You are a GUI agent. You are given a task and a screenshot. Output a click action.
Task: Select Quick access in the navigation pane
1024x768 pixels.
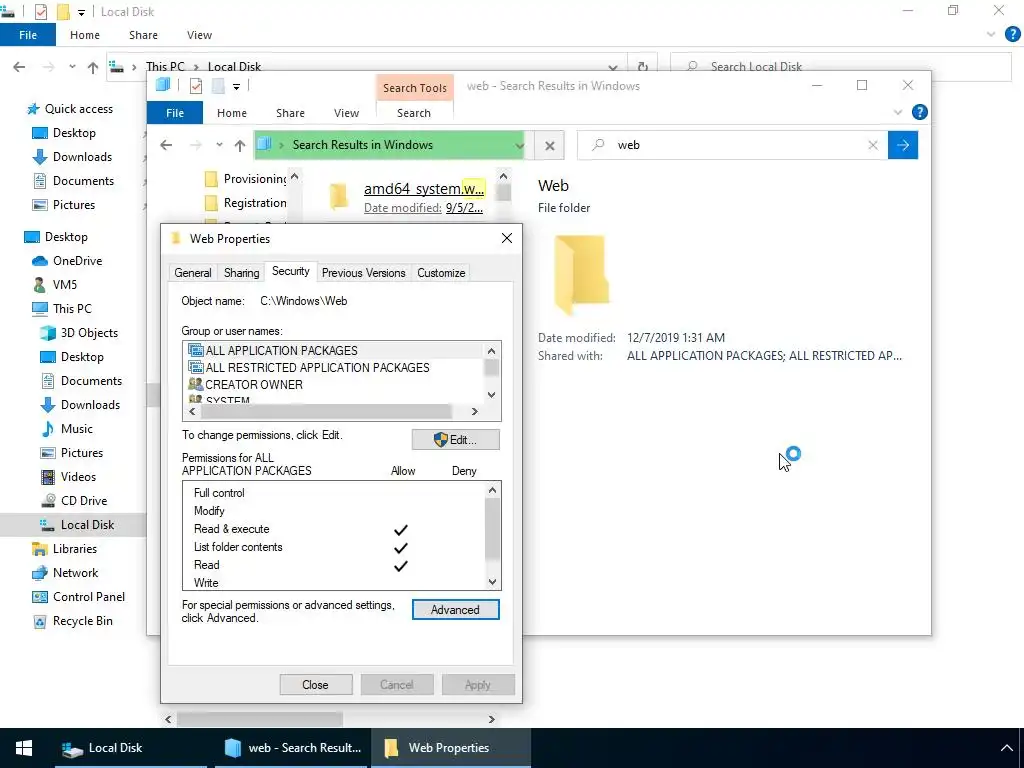click(x=70, y=109)
